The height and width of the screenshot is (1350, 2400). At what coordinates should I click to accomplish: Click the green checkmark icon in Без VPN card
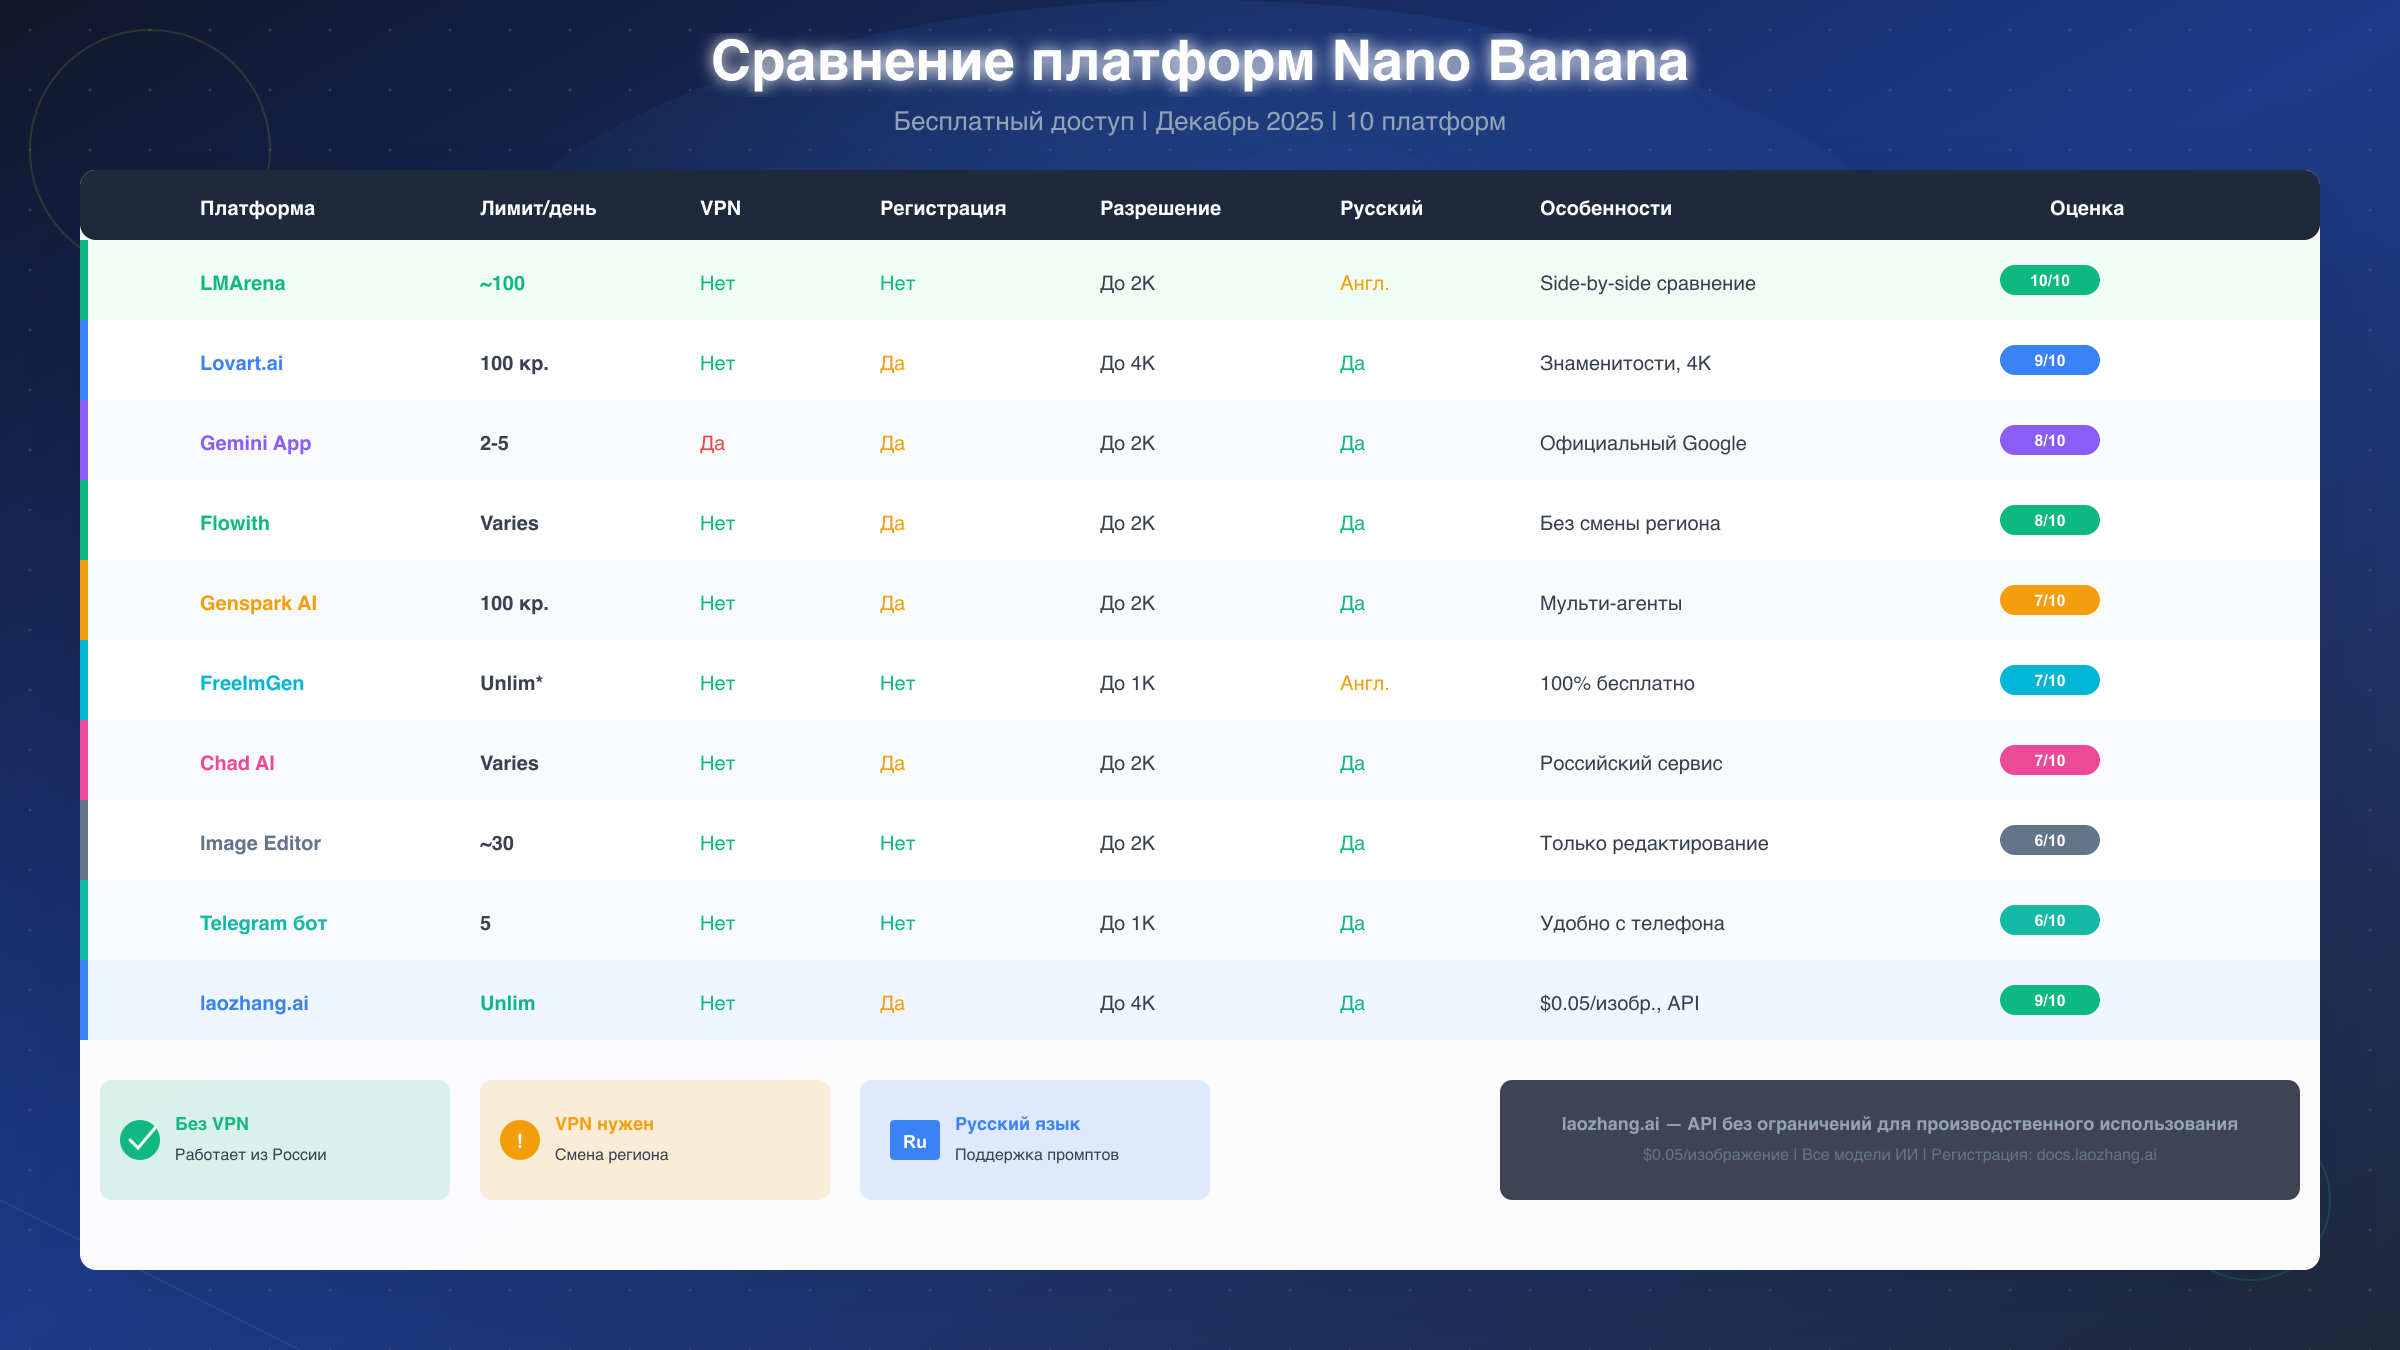click(139, 1137)
